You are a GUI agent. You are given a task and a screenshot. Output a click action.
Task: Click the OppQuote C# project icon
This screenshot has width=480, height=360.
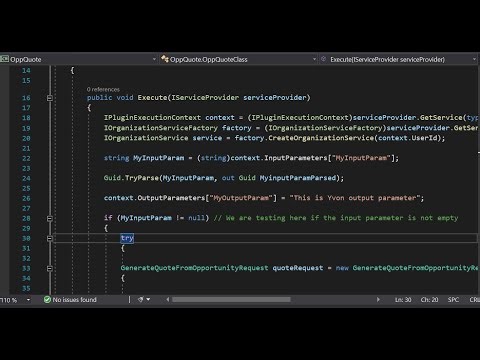tap(4, 59)
